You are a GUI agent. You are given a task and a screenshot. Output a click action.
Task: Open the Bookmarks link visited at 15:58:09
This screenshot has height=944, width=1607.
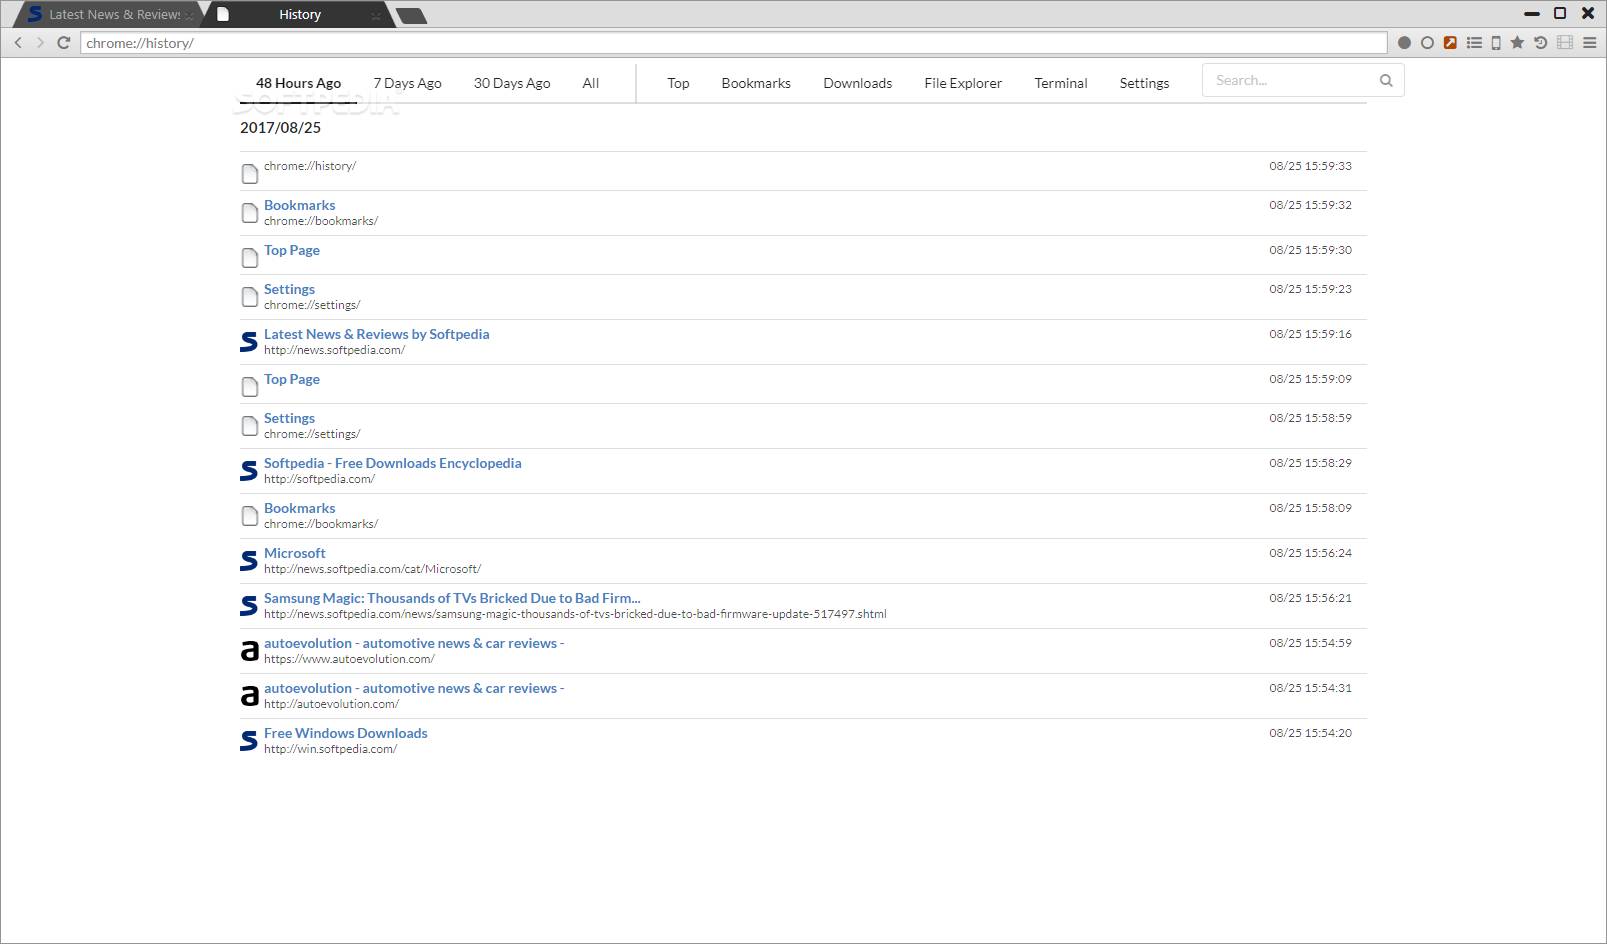point(299,508)
